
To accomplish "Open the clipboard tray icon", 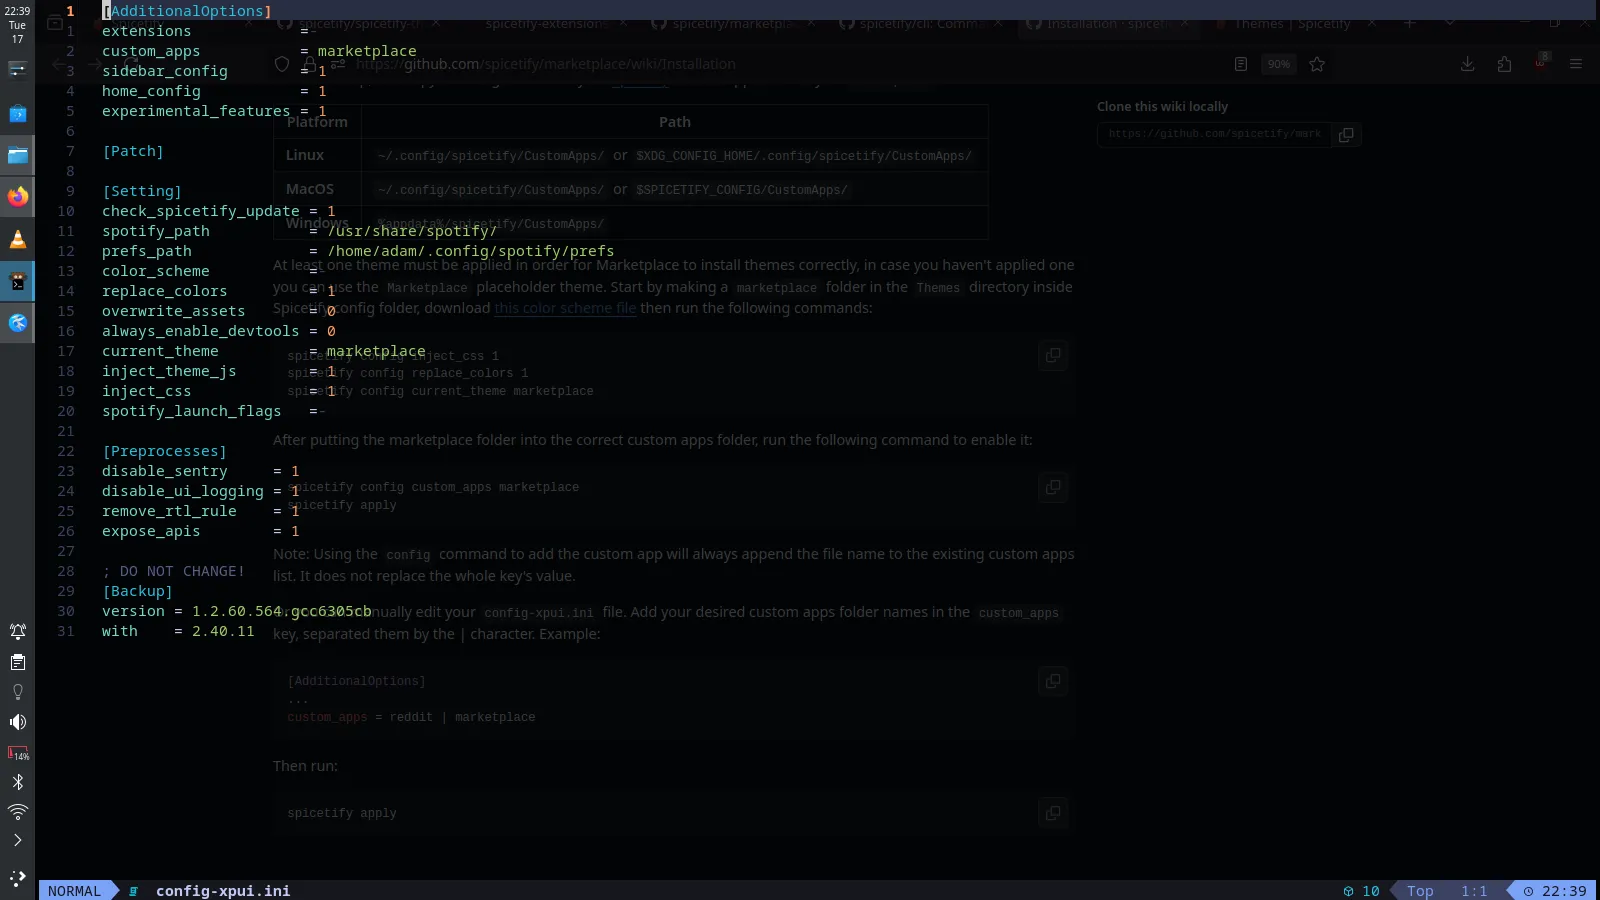I will 17,662.
